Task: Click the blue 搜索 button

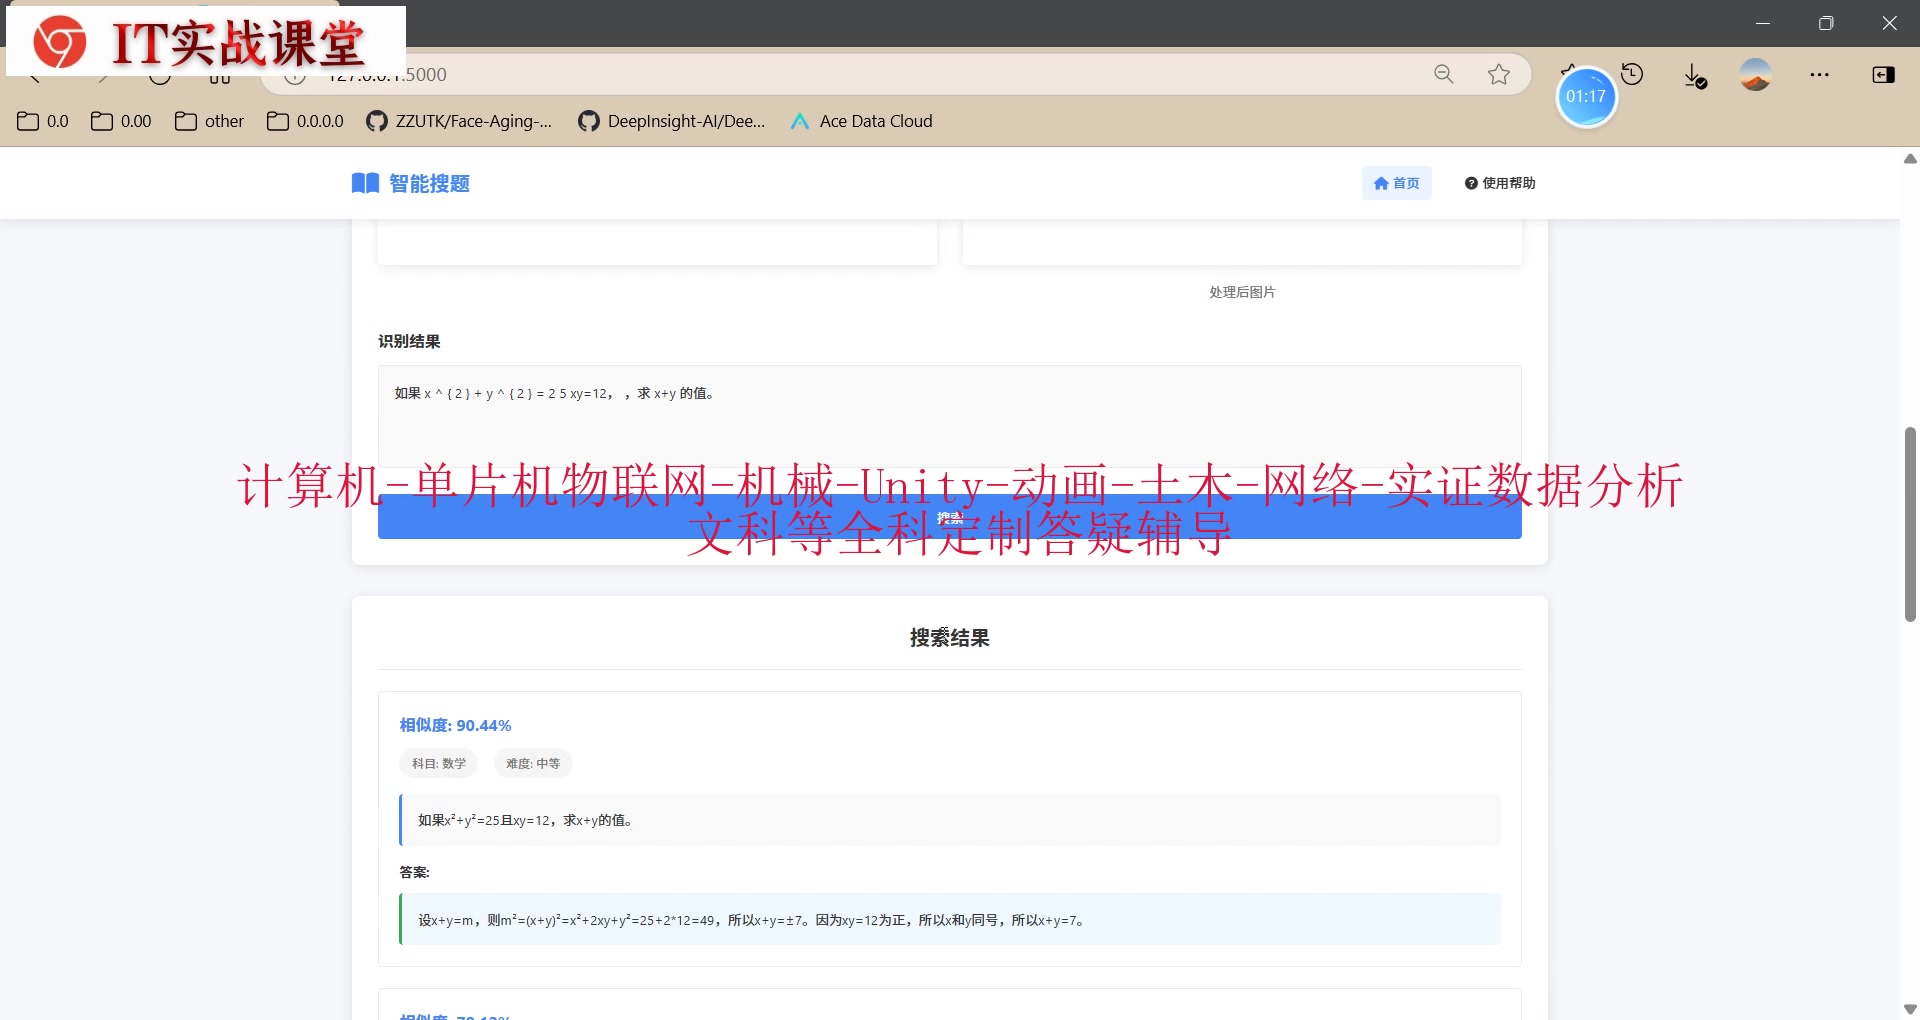Action: (x=949, y=517)
